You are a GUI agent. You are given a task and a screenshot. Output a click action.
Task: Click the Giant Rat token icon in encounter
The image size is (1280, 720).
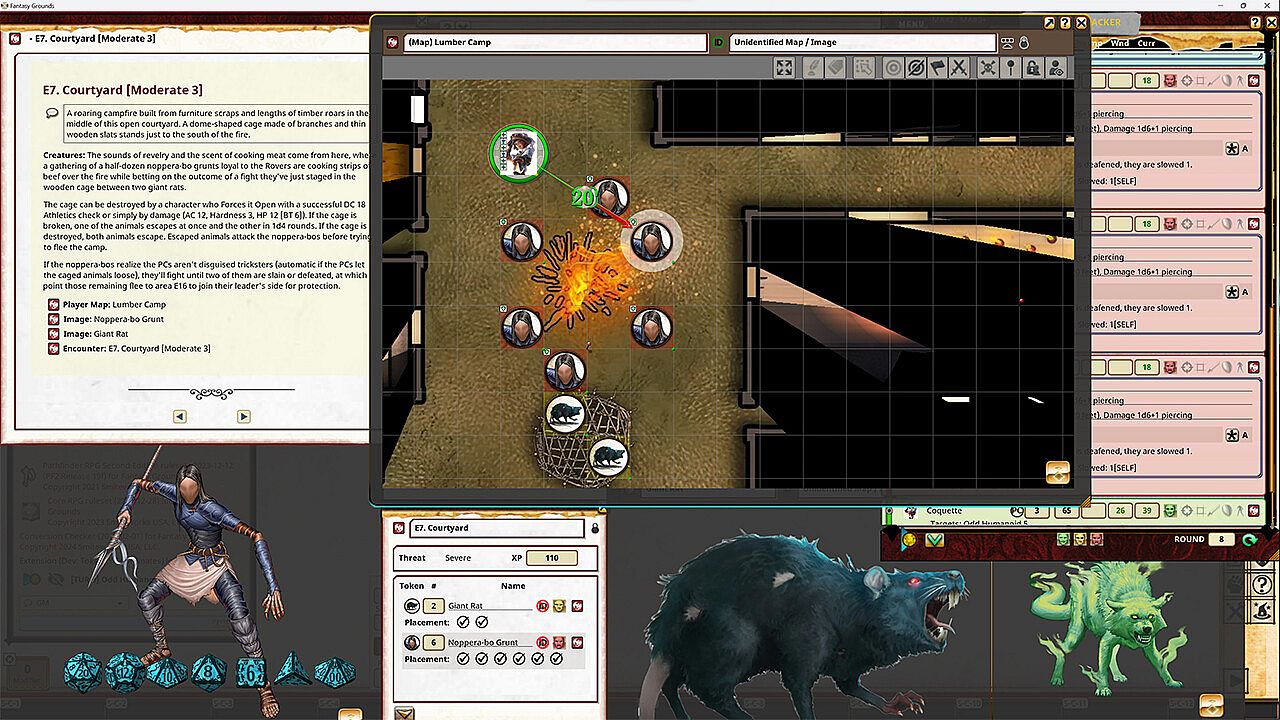(x=412, y=606)
